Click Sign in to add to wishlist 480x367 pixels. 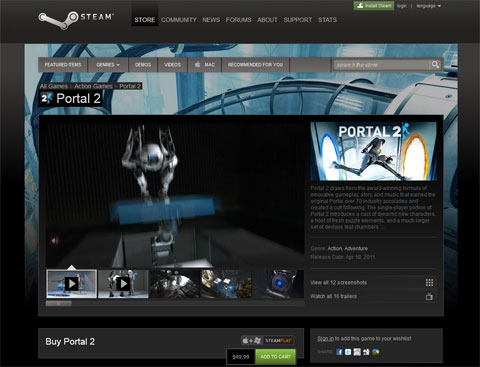(325, 338)
